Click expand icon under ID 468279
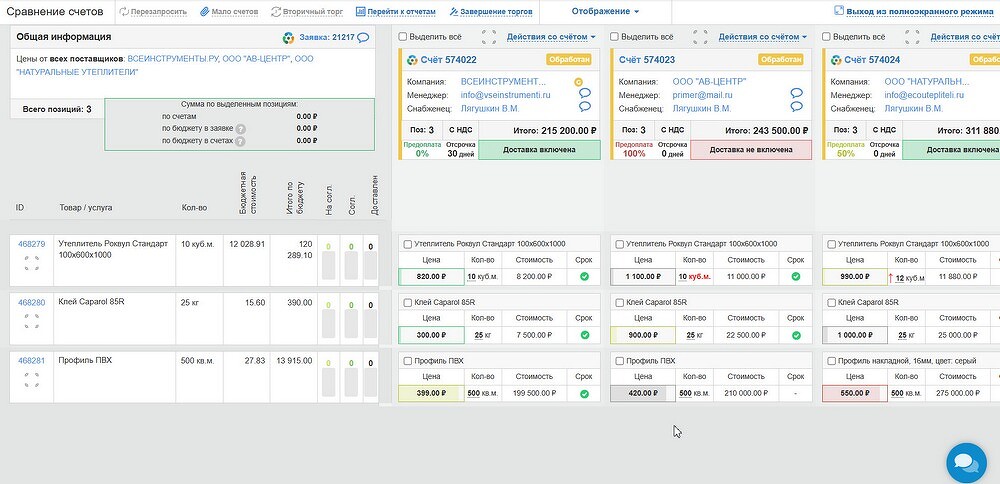Image resolution: width=1000 pixels, height=484 pixels. click(x=31, y=264)
